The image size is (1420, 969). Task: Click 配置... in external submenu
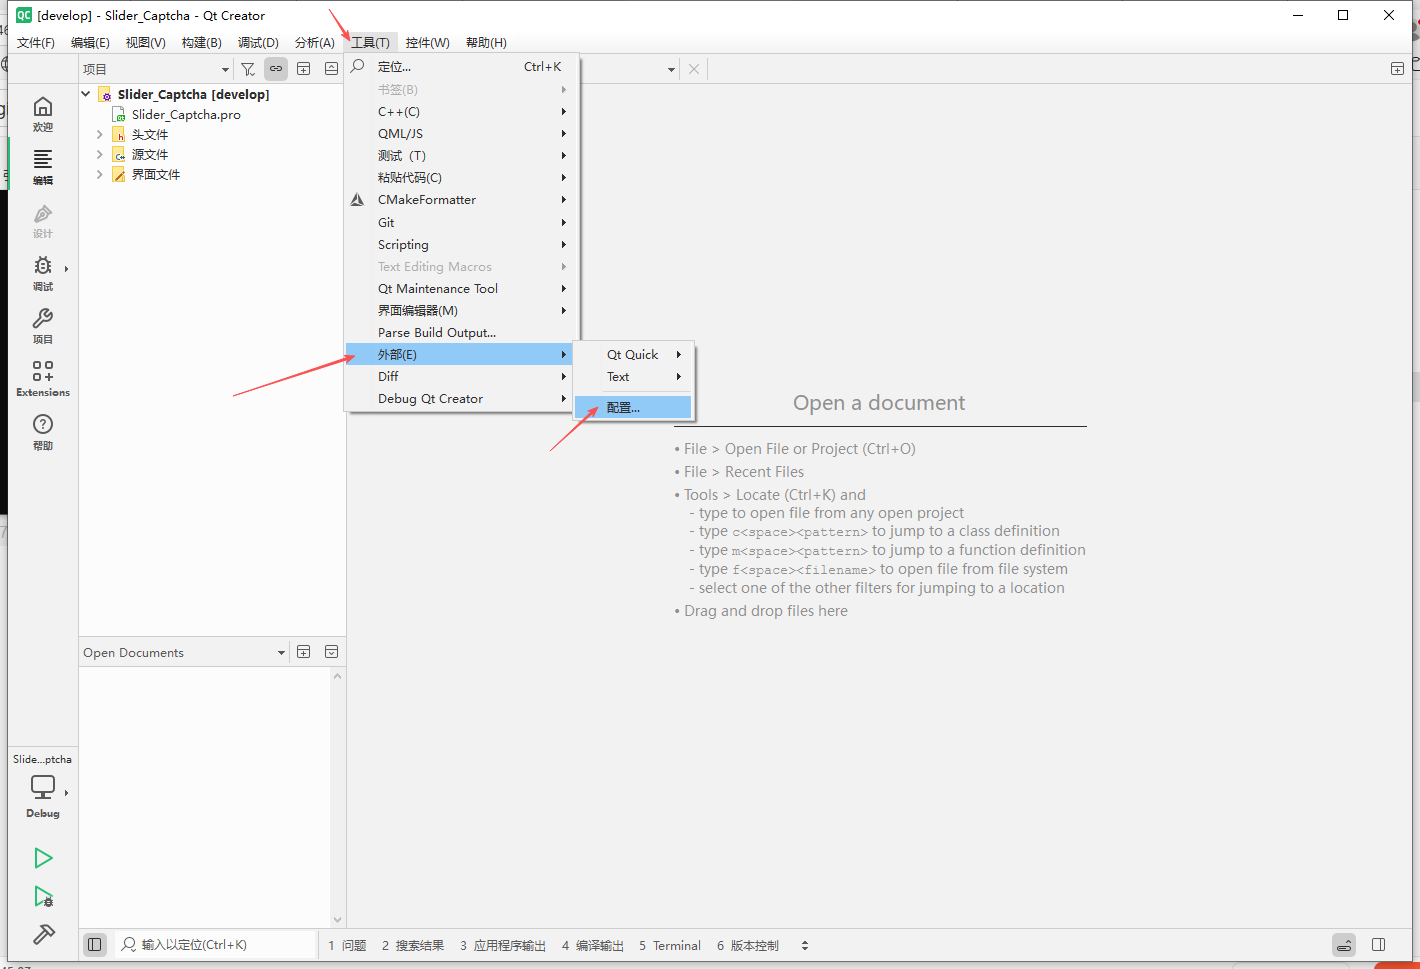click(633, 407)
